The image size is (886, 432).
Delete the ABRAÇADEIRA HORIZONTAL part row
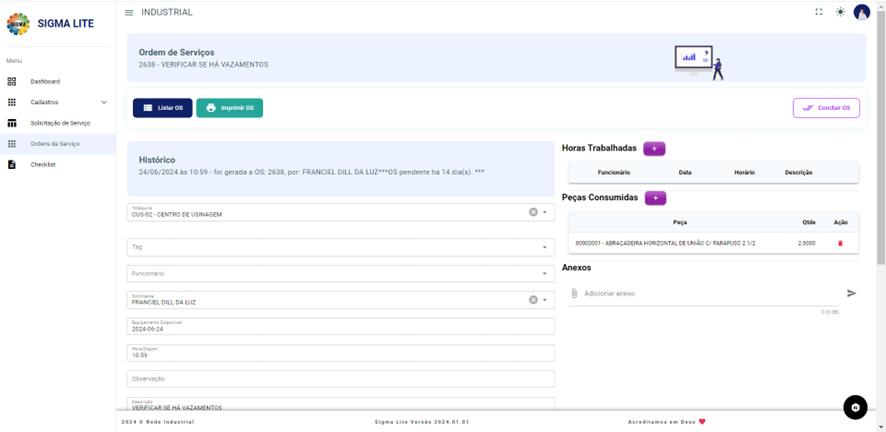pyautogui.click(x=840, y=243)
